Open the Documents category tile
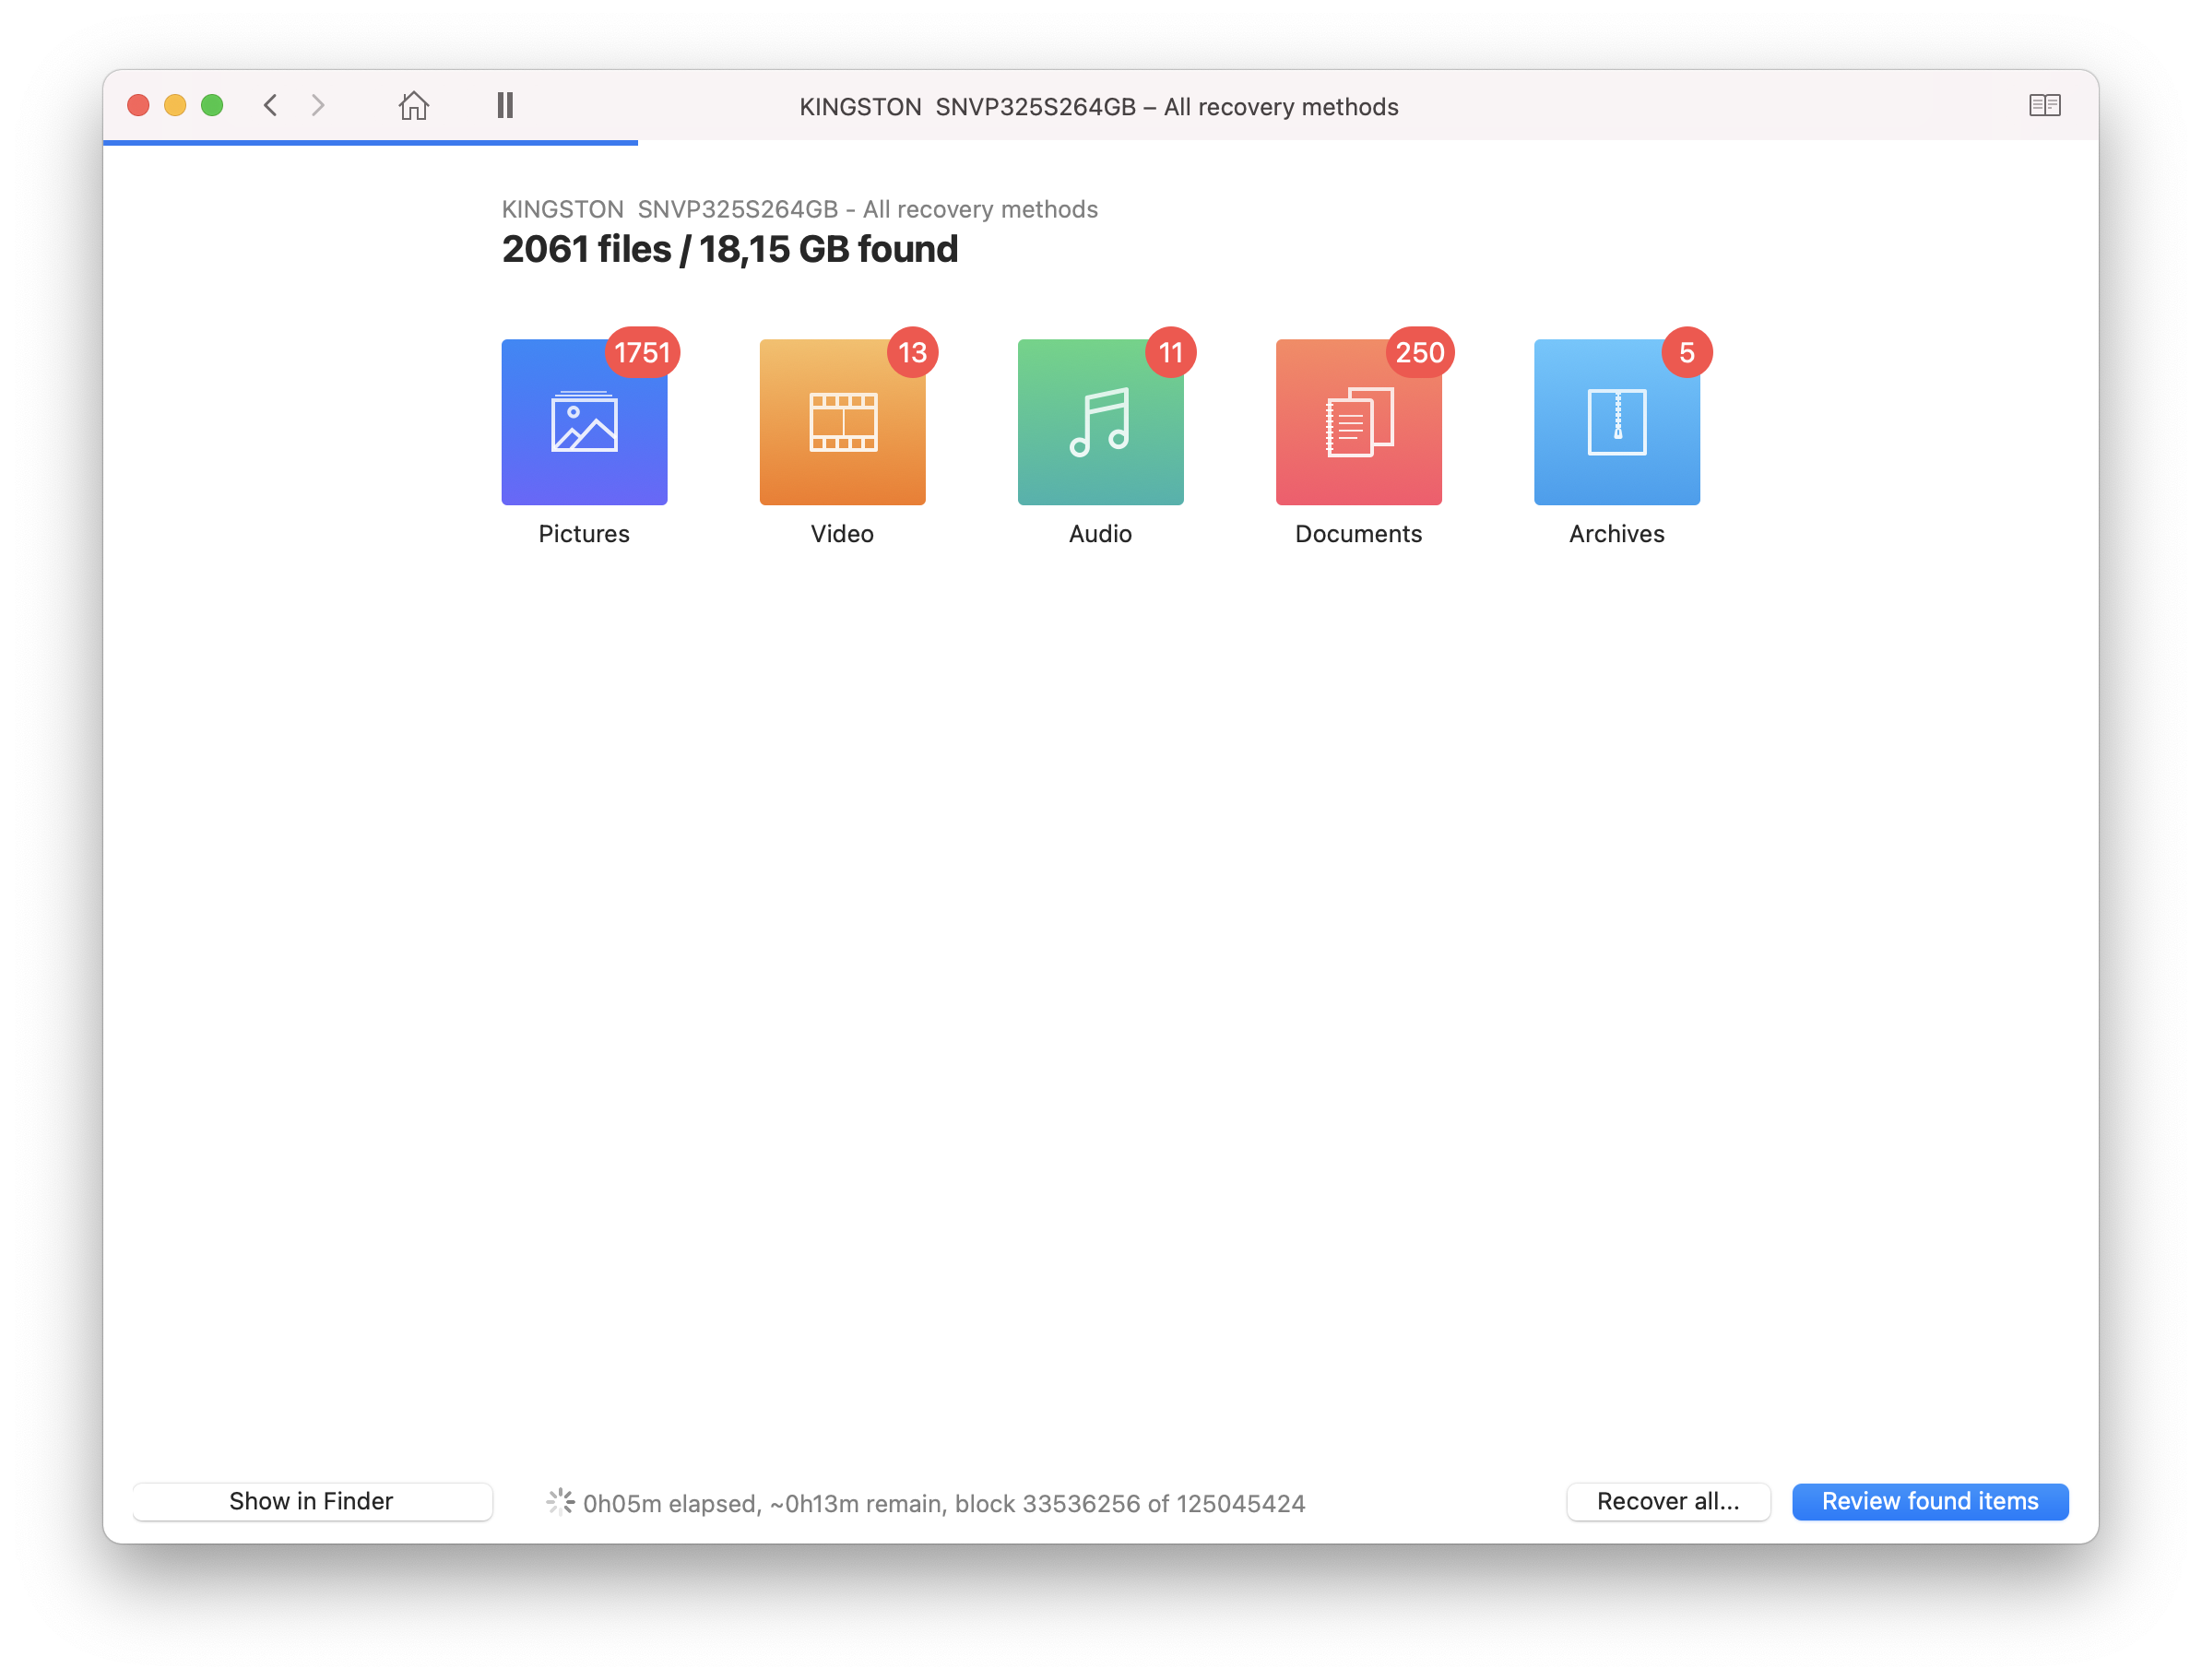 coord(1358,422)
